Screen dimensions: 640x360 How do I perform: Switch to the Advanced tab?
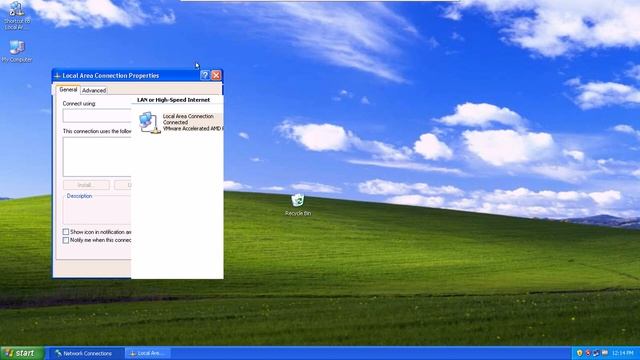pyautogui.click(x=94, y=90)
